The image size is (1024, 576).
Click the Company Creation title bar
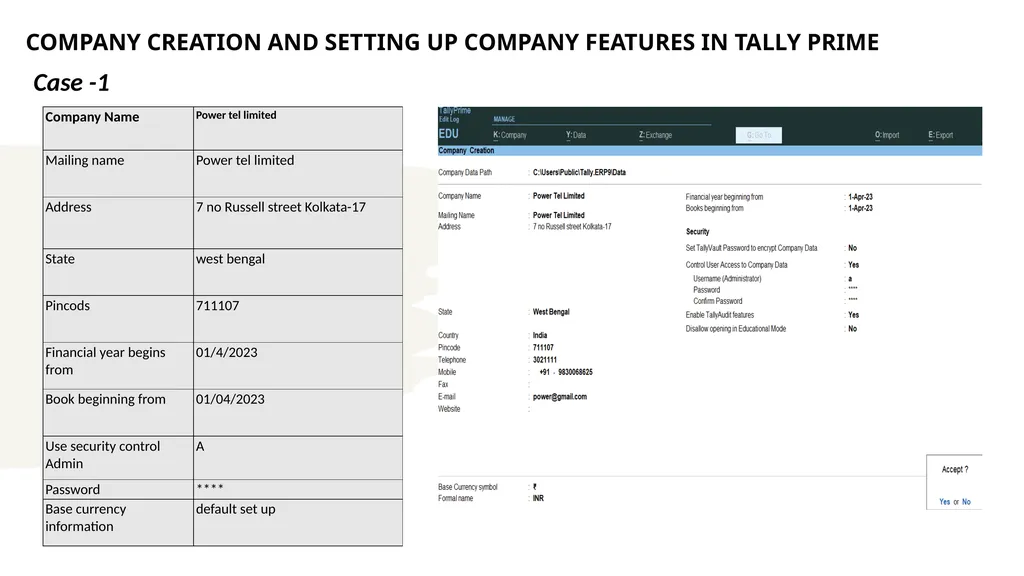tap(710, 151)
